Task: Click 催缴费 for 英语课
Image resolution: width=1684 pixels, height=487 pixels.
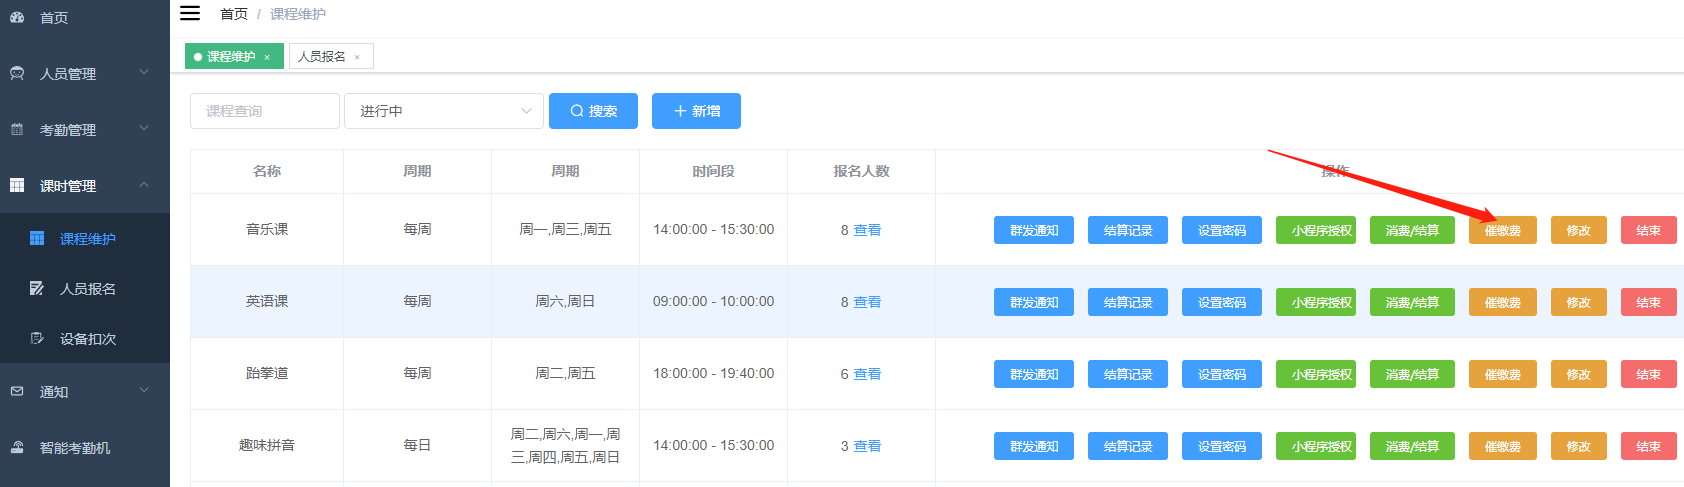Action: (1503, 302)
